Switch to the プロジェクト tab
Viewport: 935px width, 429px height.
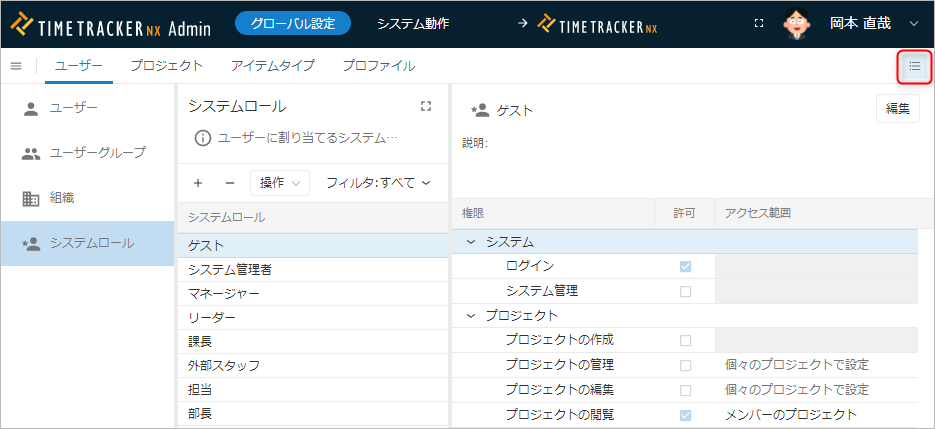(166, 66)
